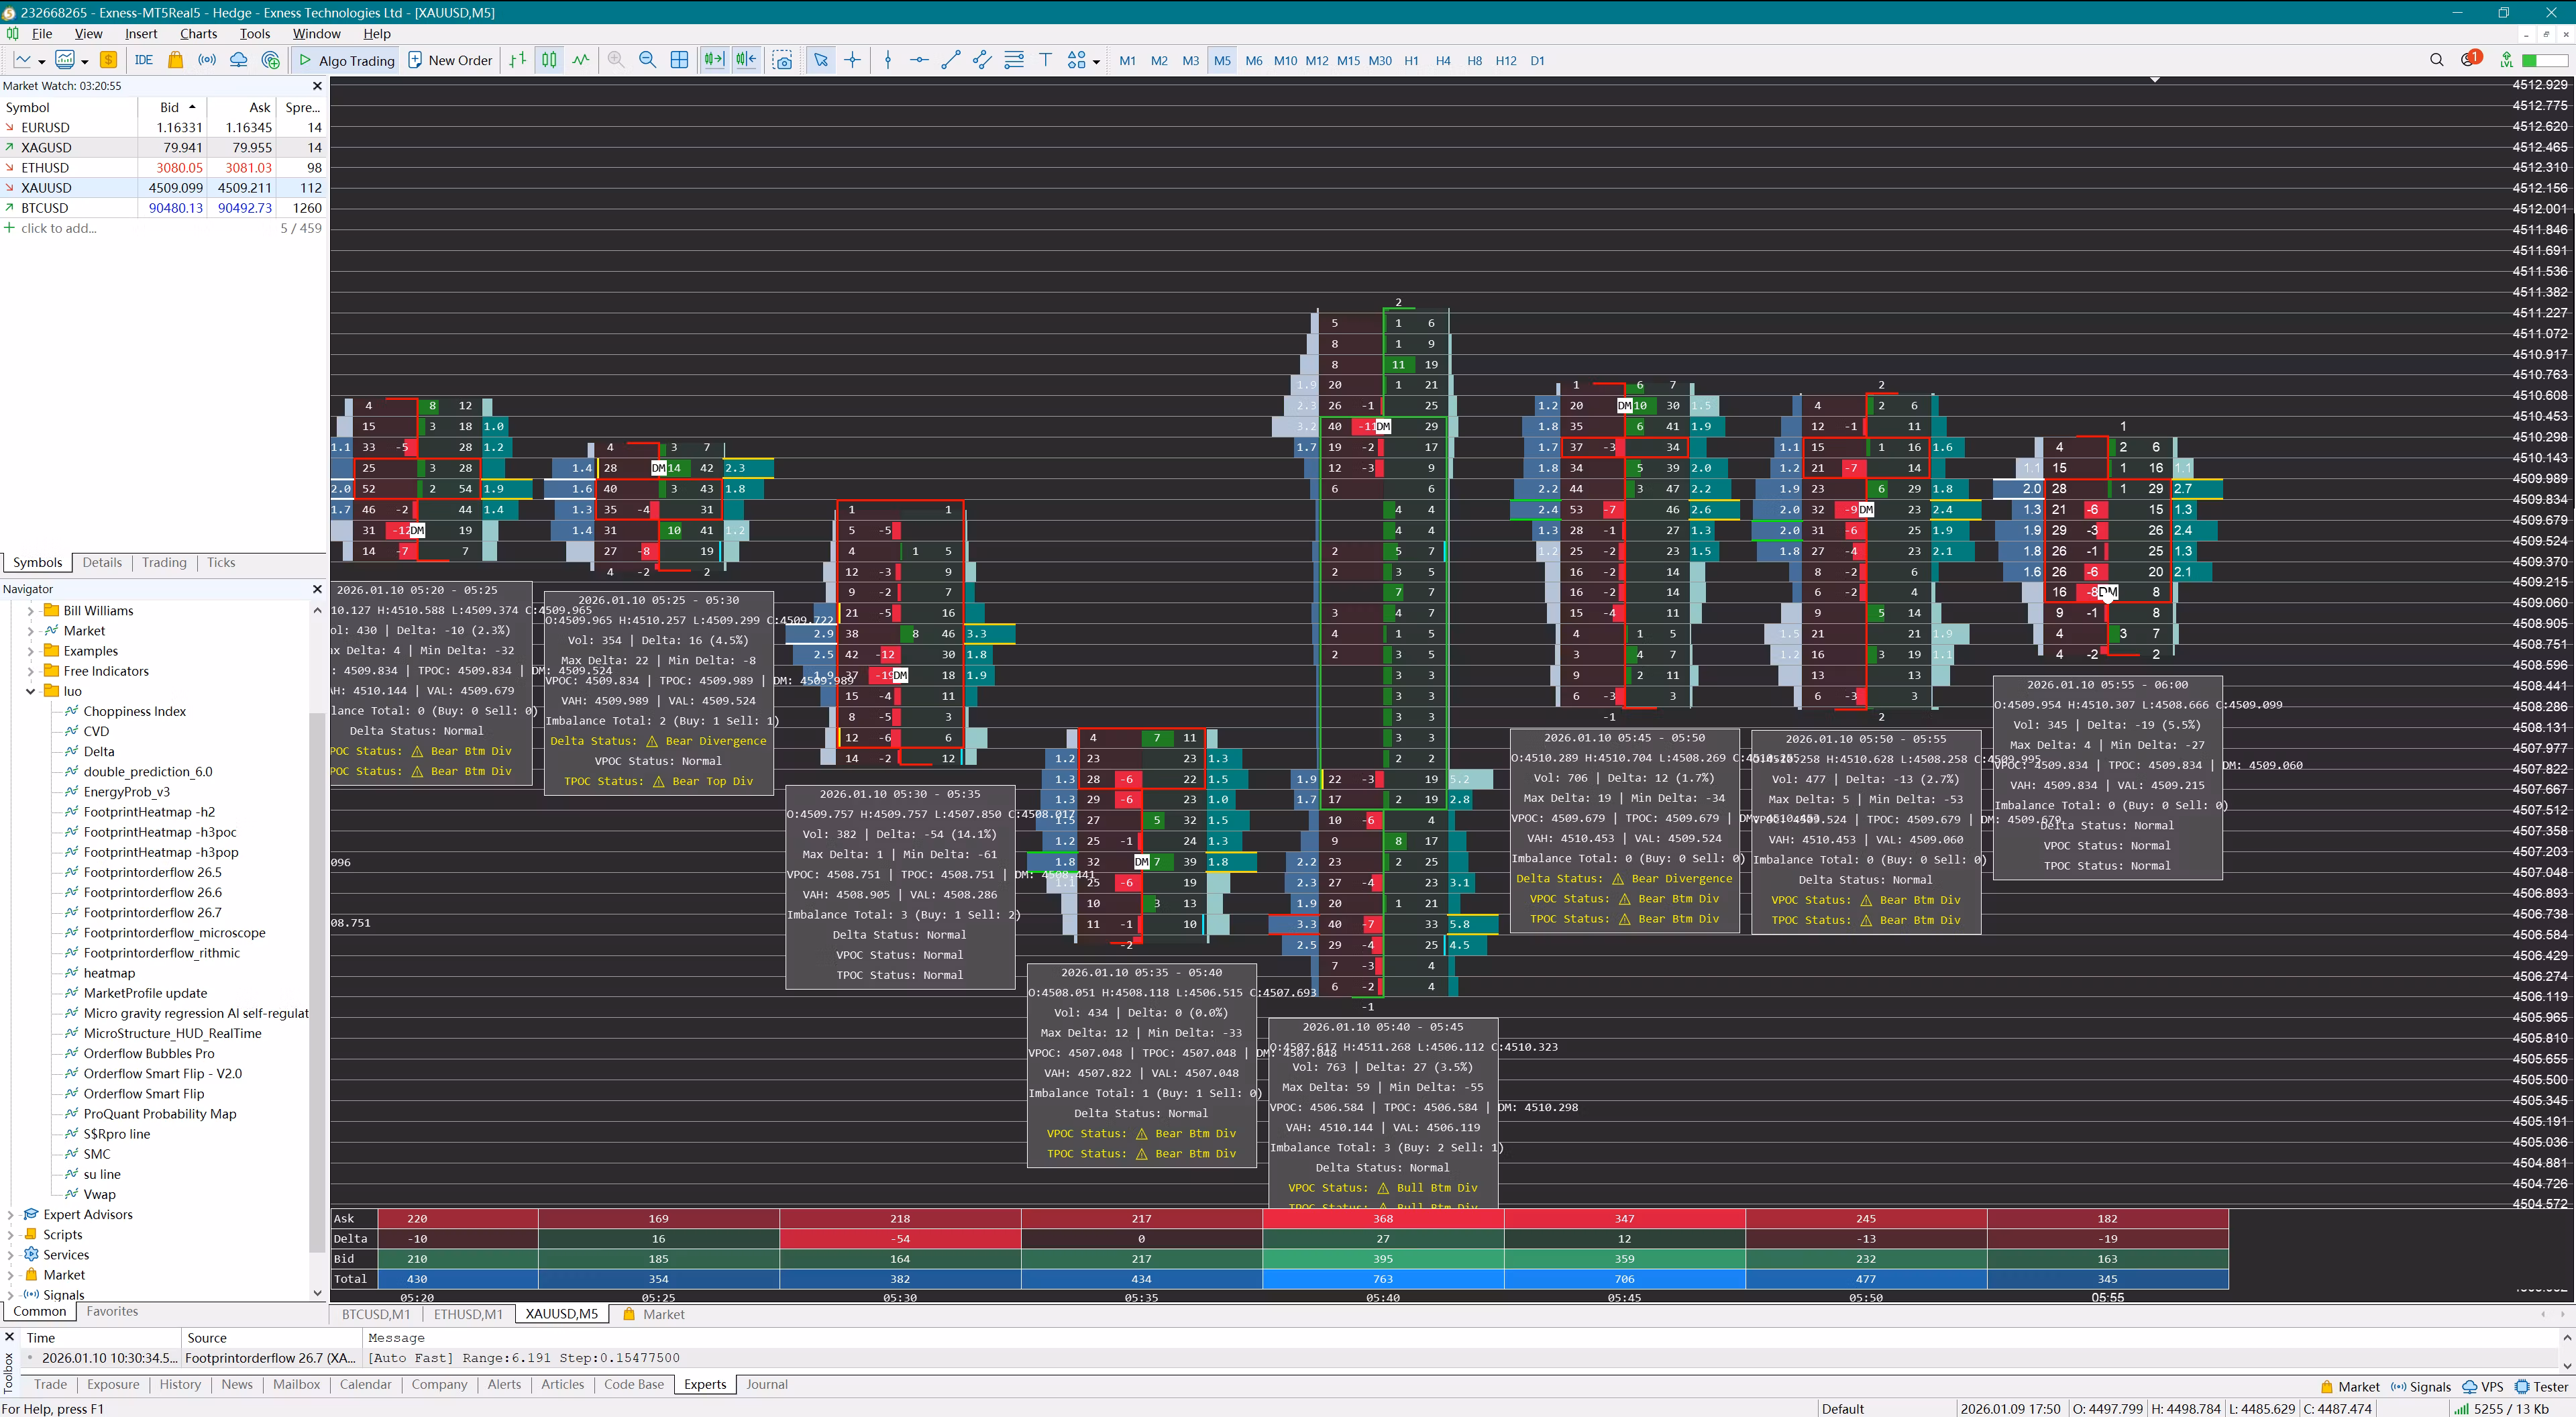Zoom out the chart
2576x1417 pixels.
click(x=647, y=60)
